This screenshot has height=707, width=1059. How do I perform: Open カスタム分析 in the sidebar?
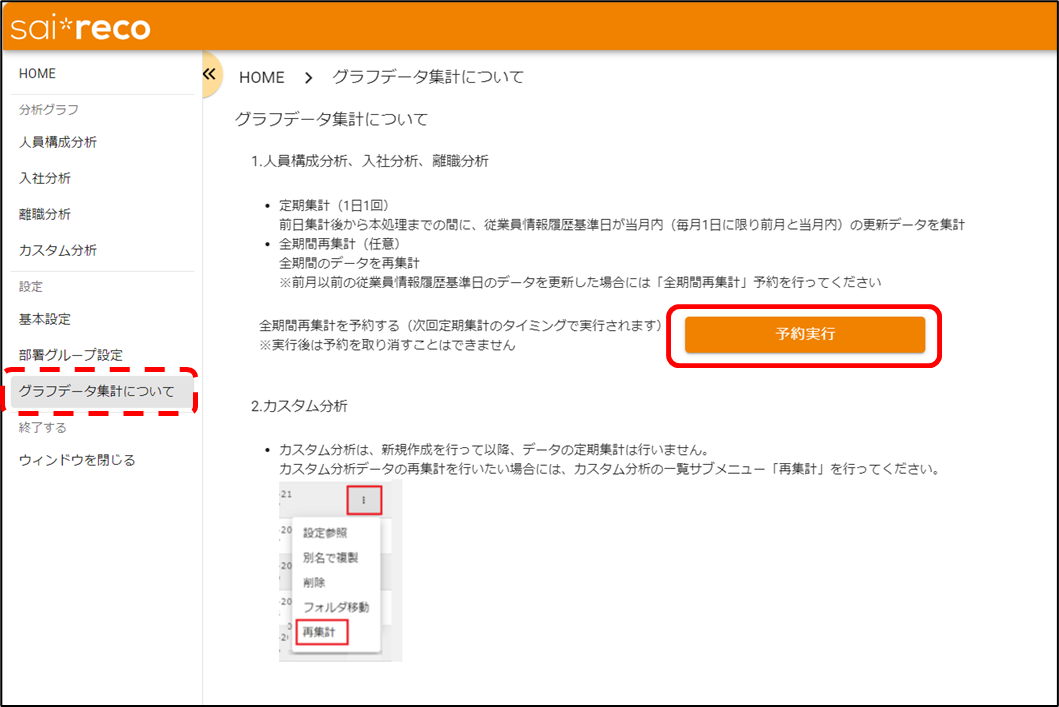pos(58,250)
